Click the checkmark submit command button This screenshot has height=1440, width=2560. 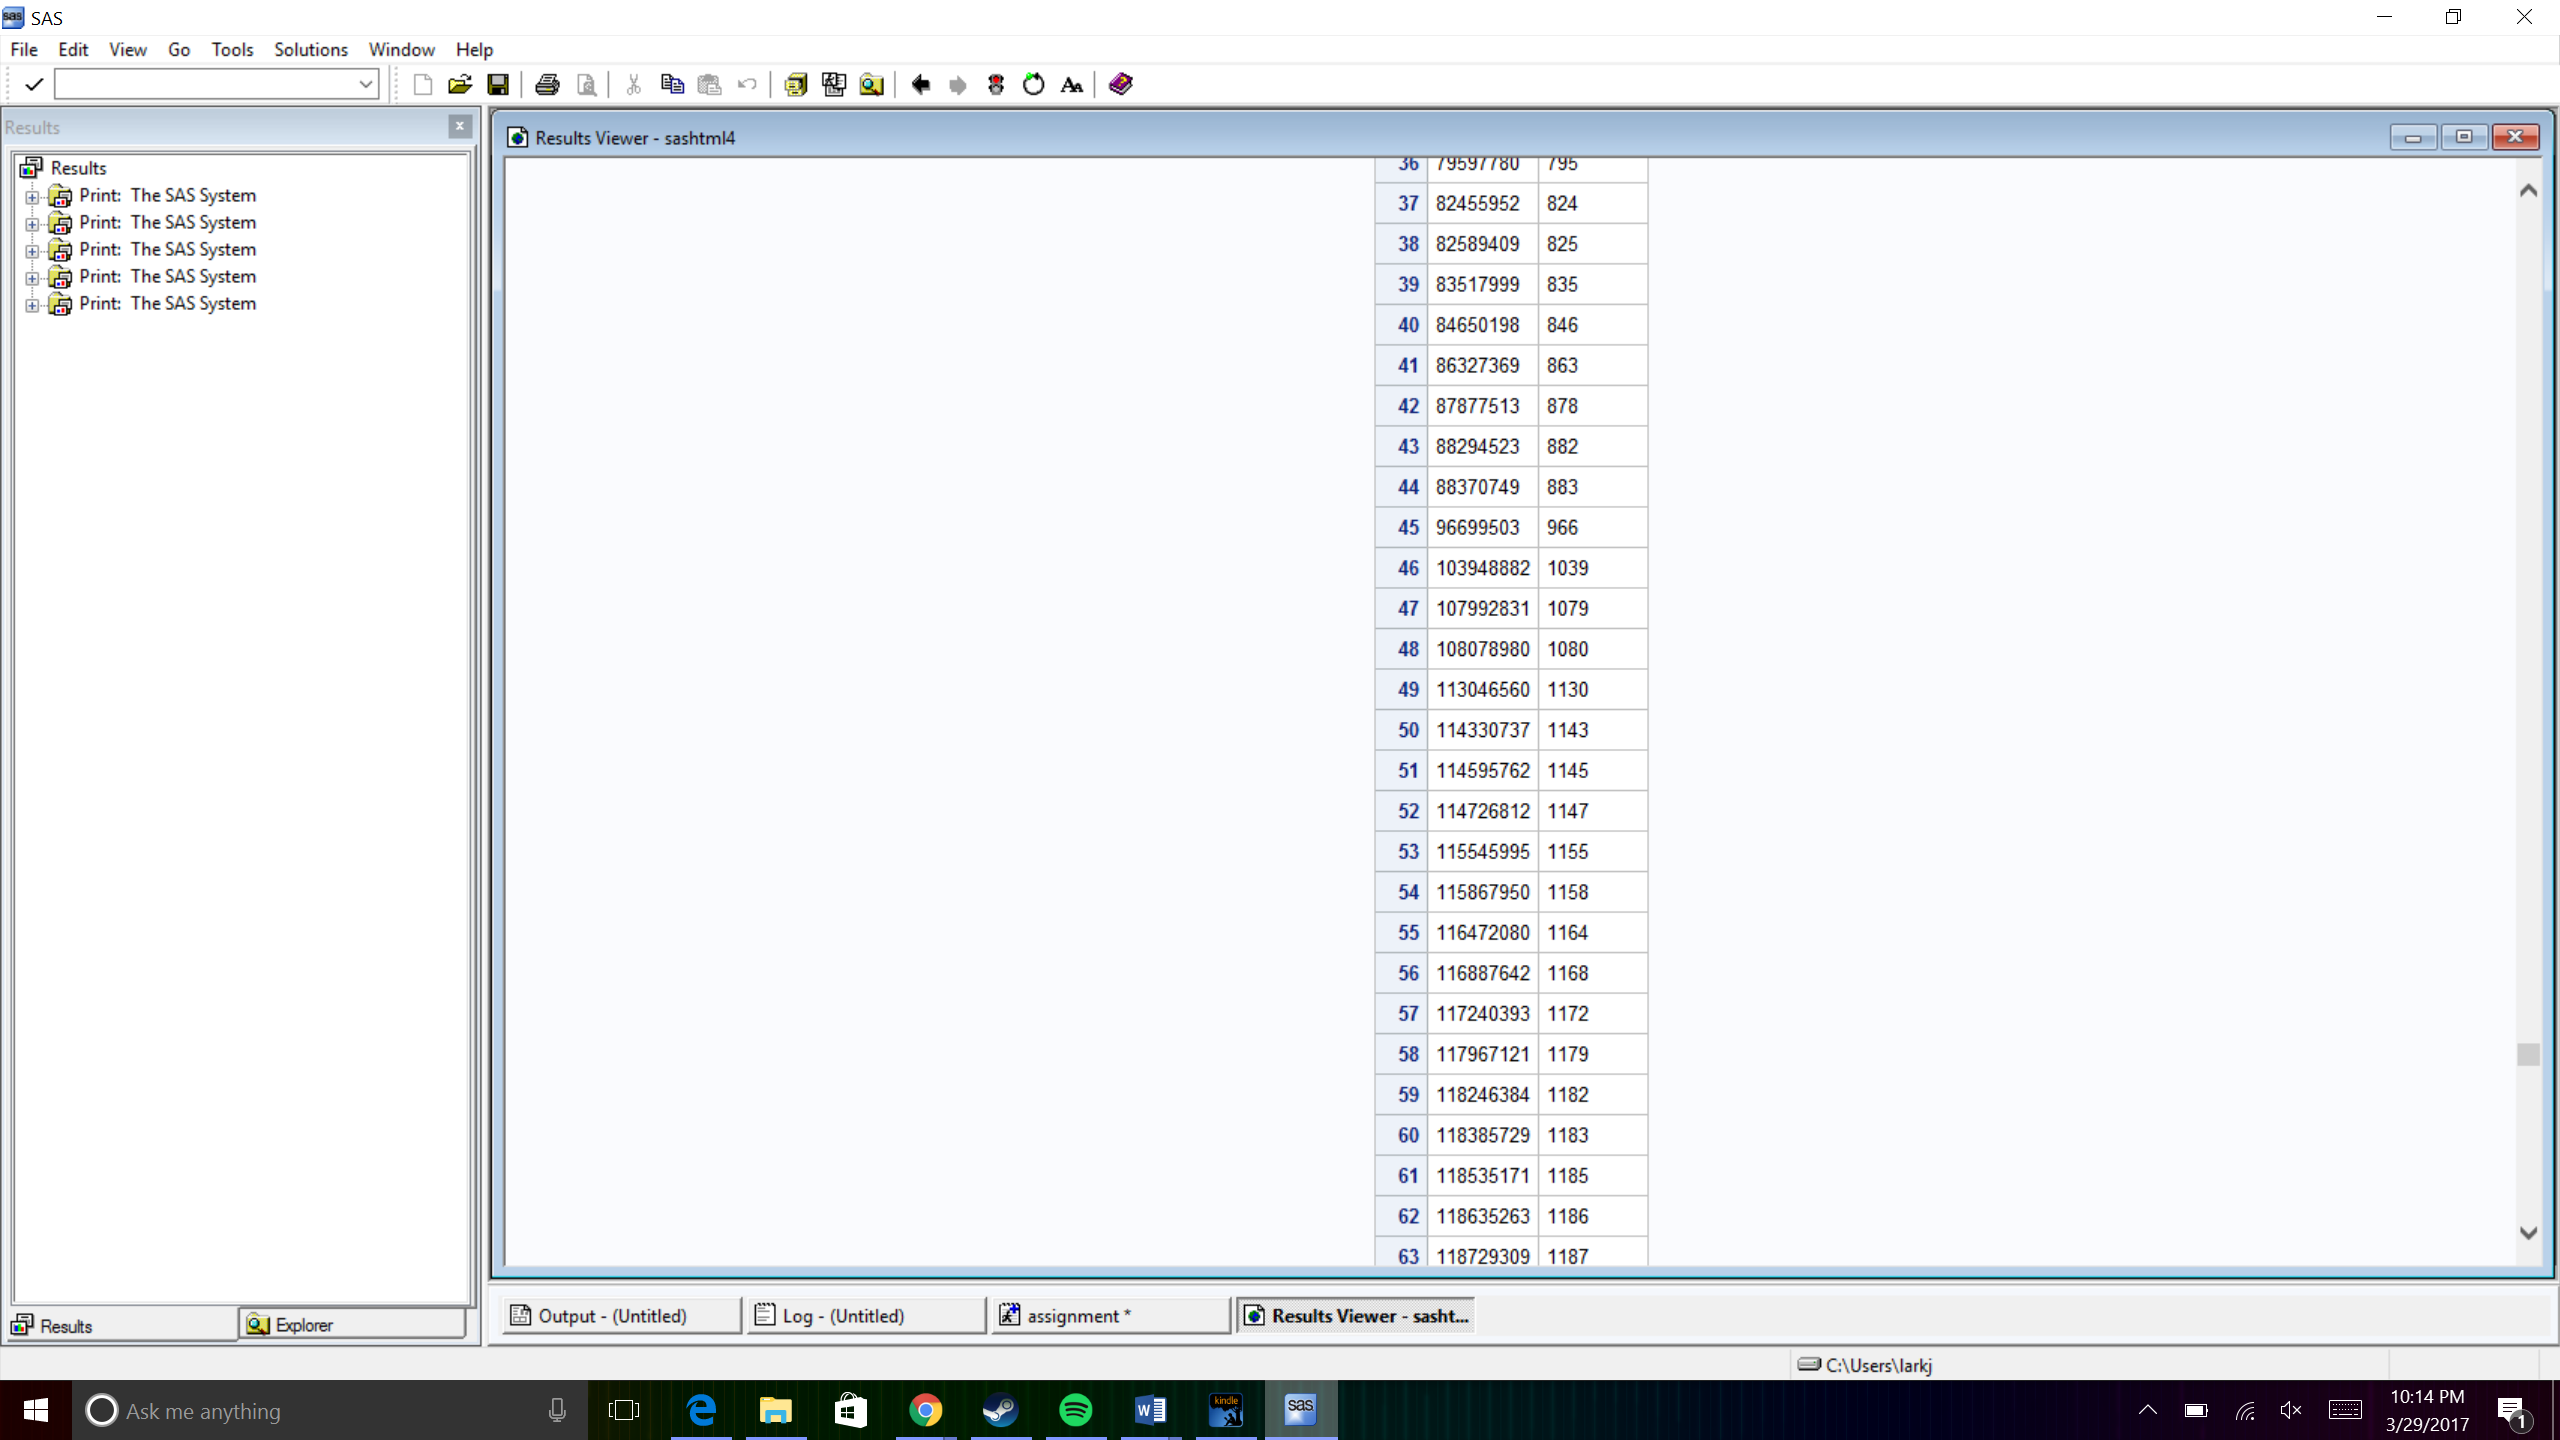(x=34, y=85)
